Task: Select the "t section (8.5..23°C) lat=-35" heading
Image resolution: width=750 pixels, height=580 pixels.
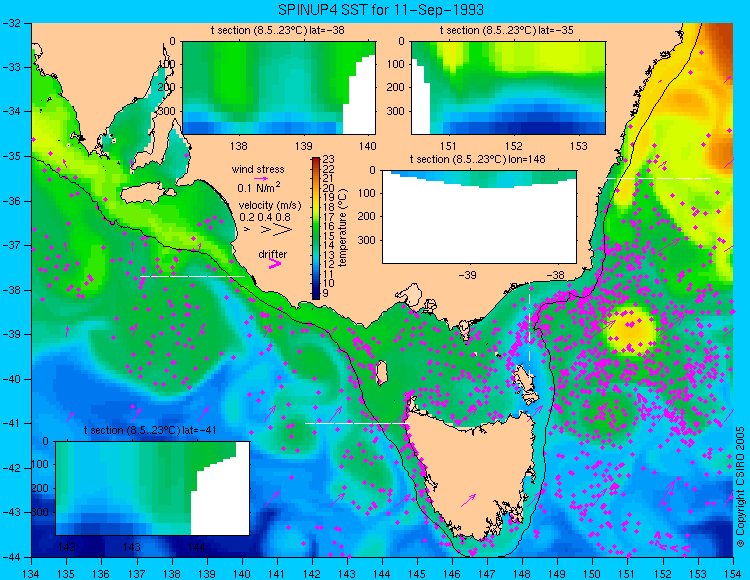Action: point(507,30)
